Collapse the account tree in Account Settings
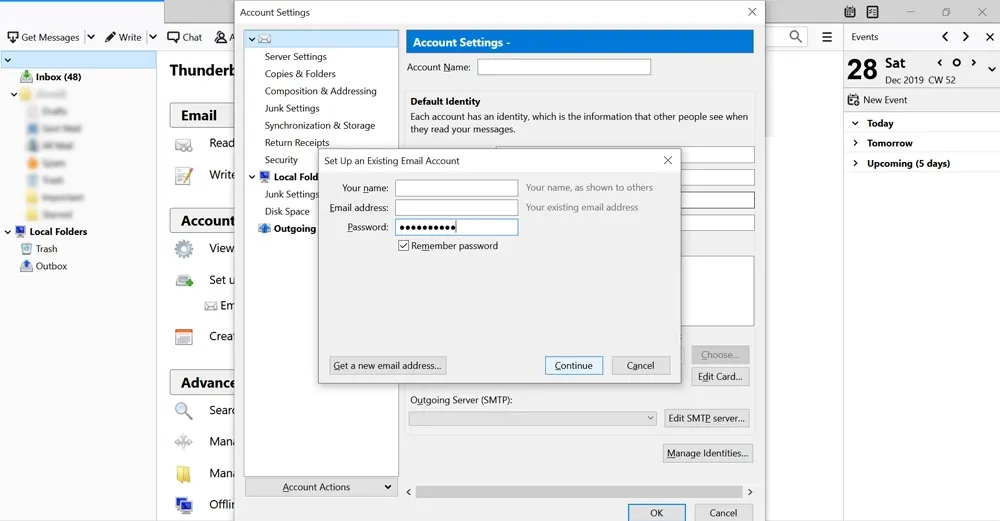Image resolution: width=1000 pixels, height=521 pixels. click(x=252, y=40)
